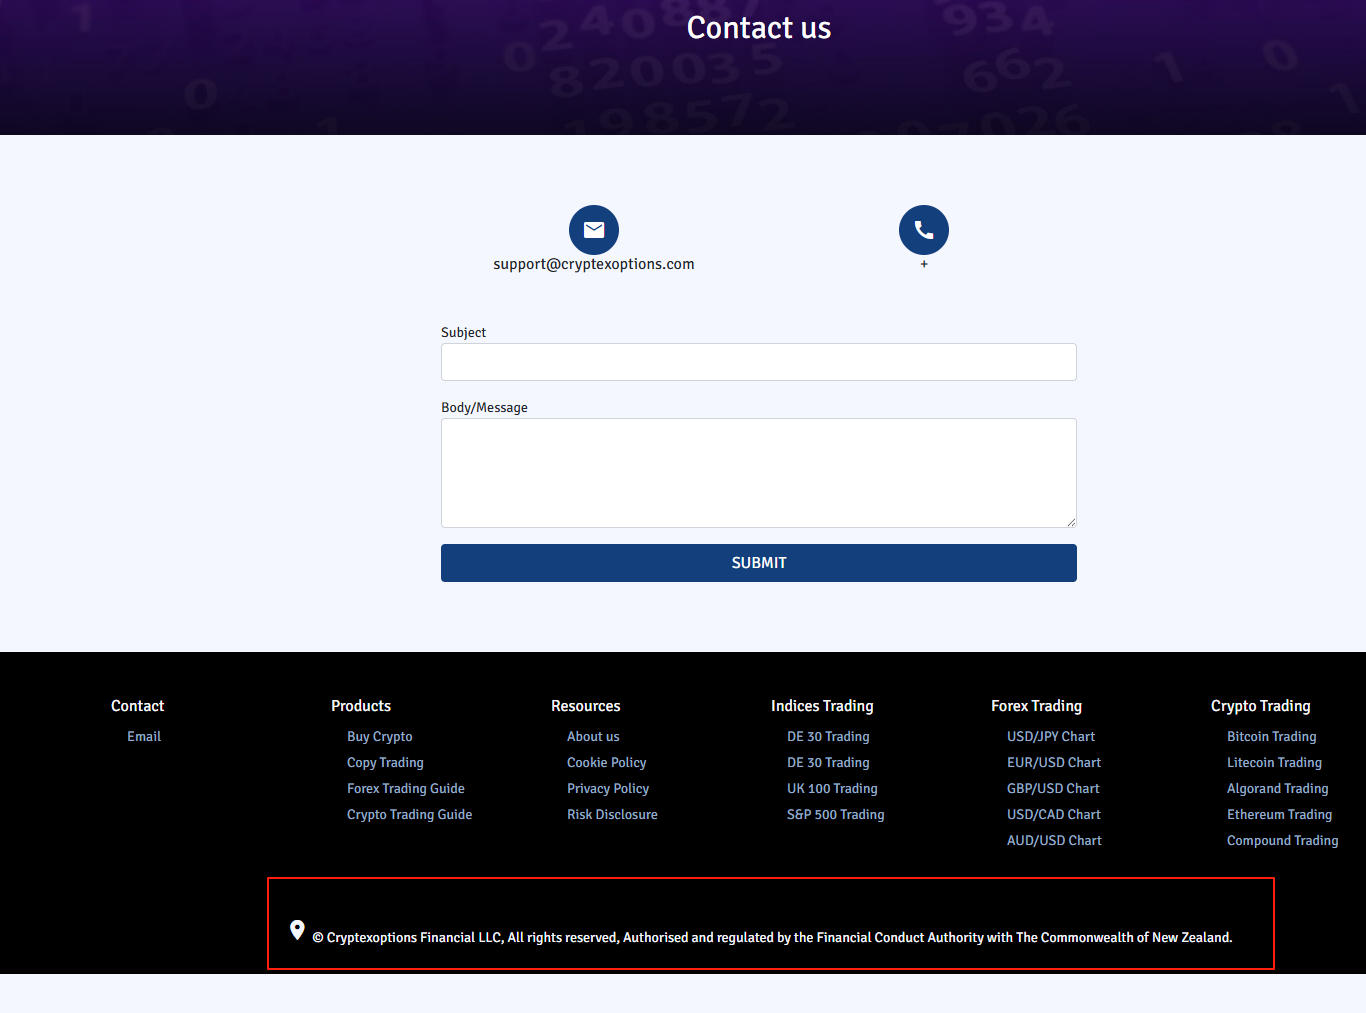Viewport: 1366px width, 1013px height.
Task: View the AUD/USD Chart link
Action: pyautogui.click(x=1054, y=841)
